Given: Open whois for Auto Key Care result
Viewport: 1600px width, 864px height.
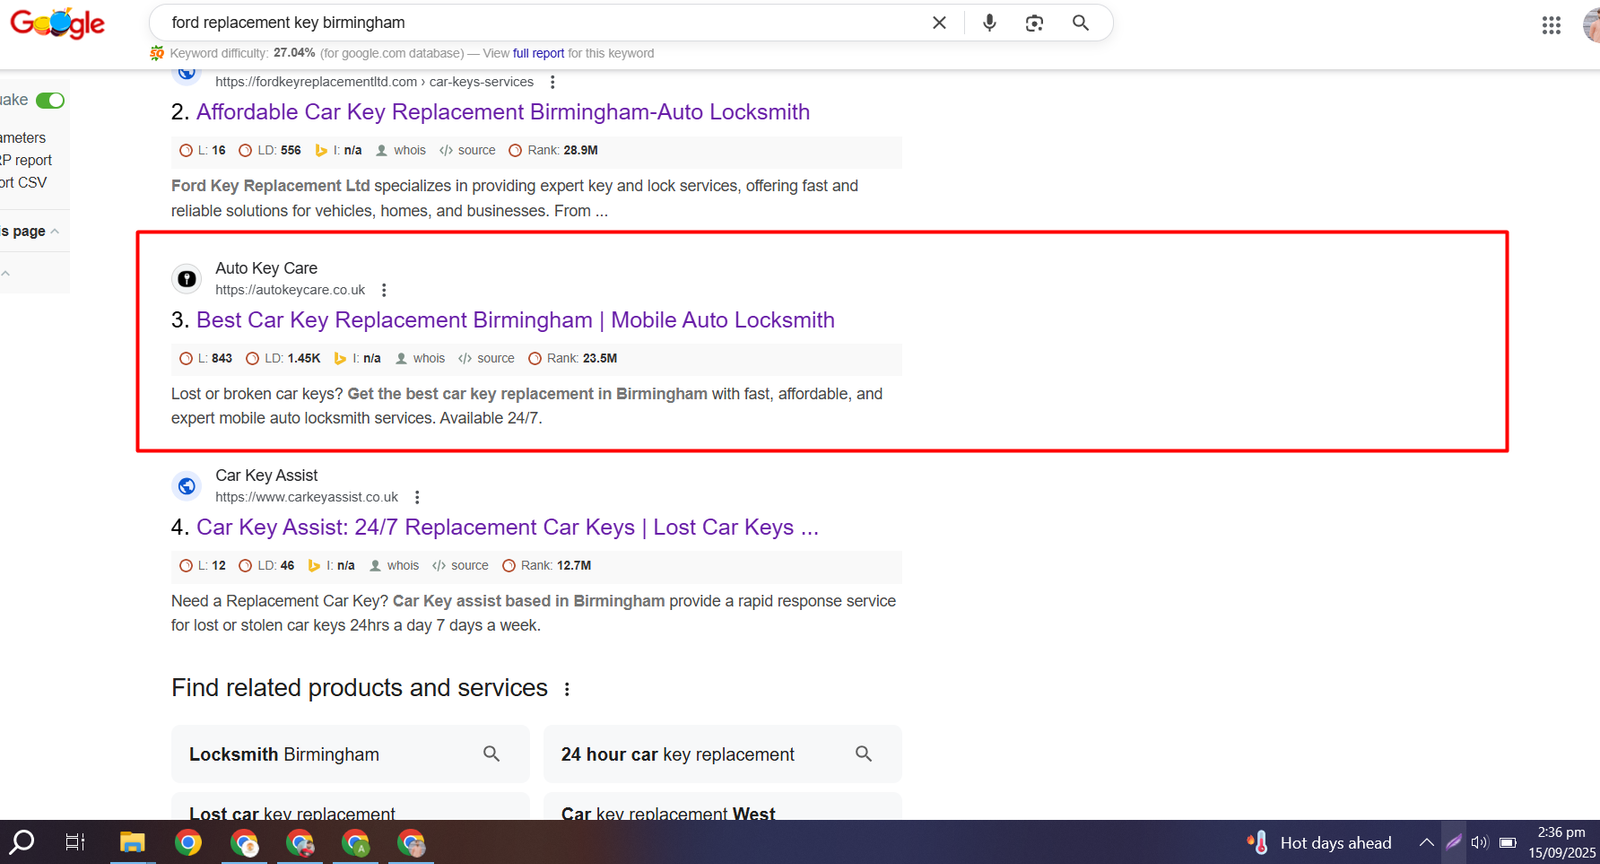Looking at the screenshot, I should pos(420,358).
